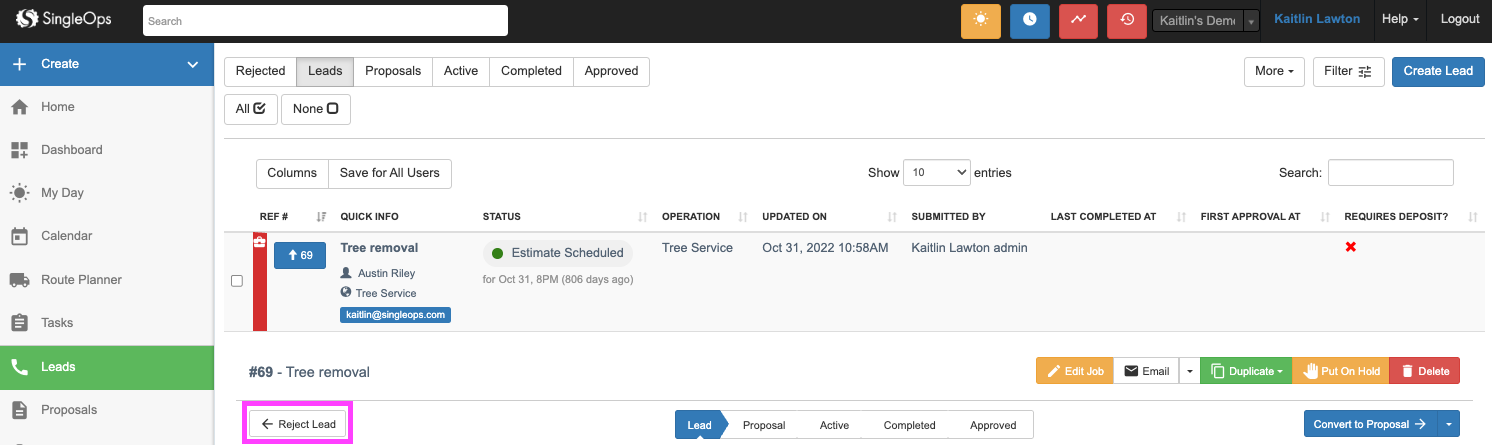
Task: Deselect rows with None button
Action: 315,109
